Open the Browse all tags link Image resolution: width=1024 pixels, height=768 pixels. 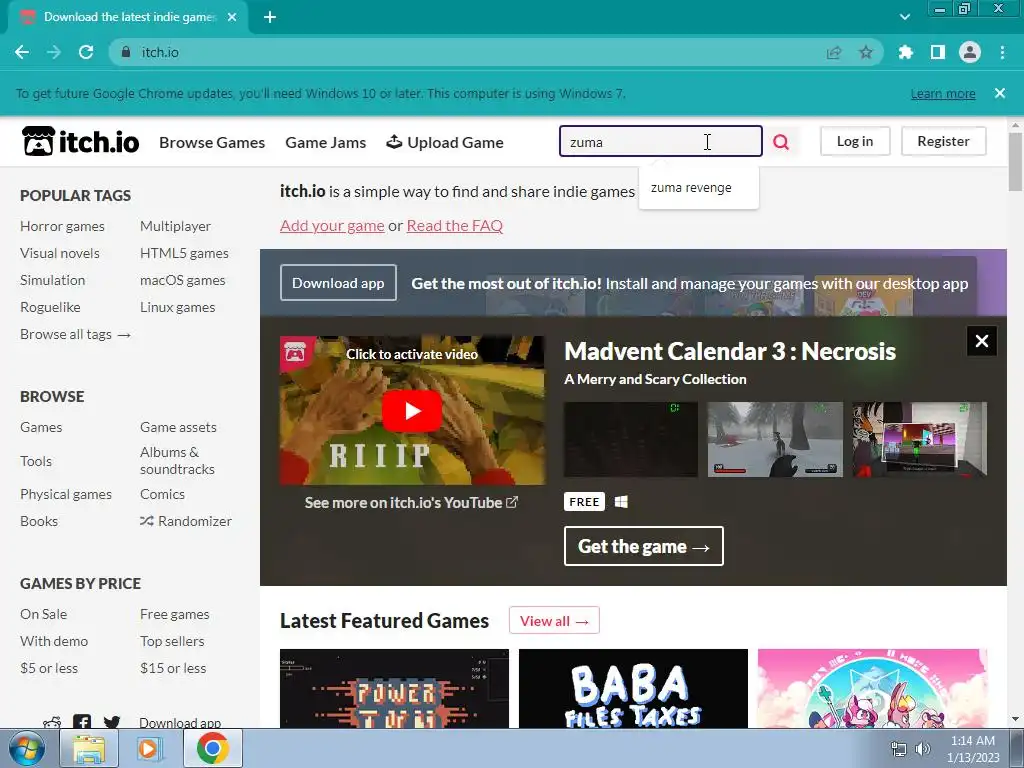coord(75,334)
